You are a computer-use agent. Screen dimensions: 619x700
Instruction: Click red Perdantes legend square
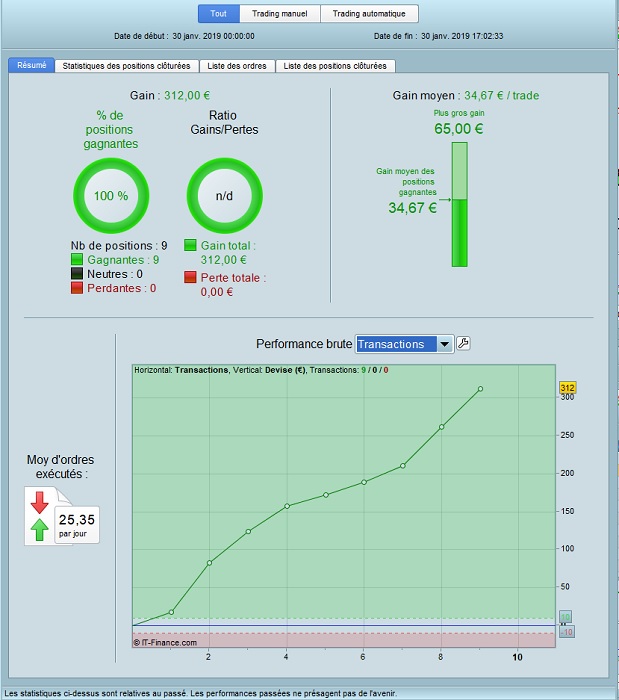[x=77, y=288]
